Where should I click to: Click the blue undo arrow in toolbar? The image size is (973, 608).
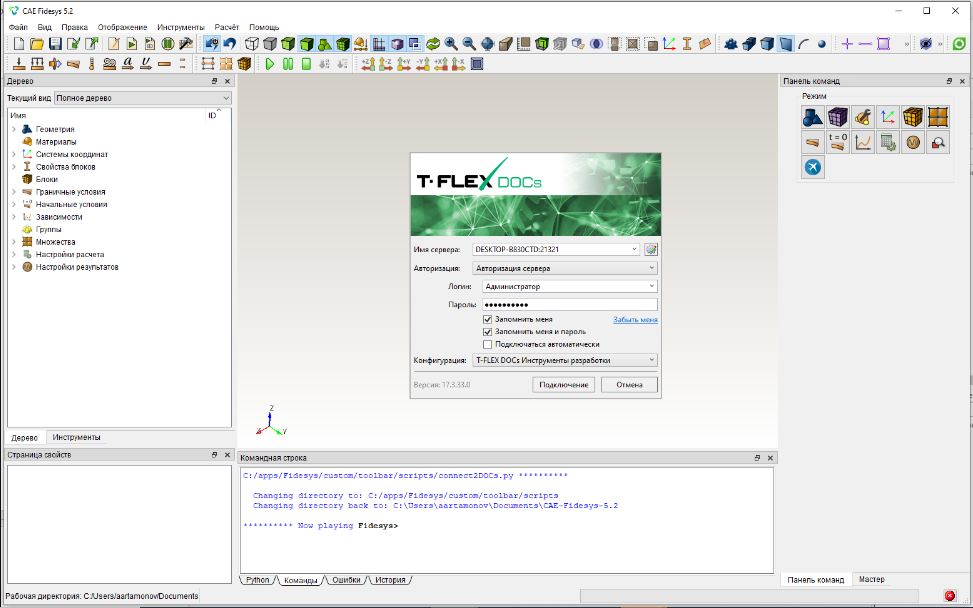point(230,44)
